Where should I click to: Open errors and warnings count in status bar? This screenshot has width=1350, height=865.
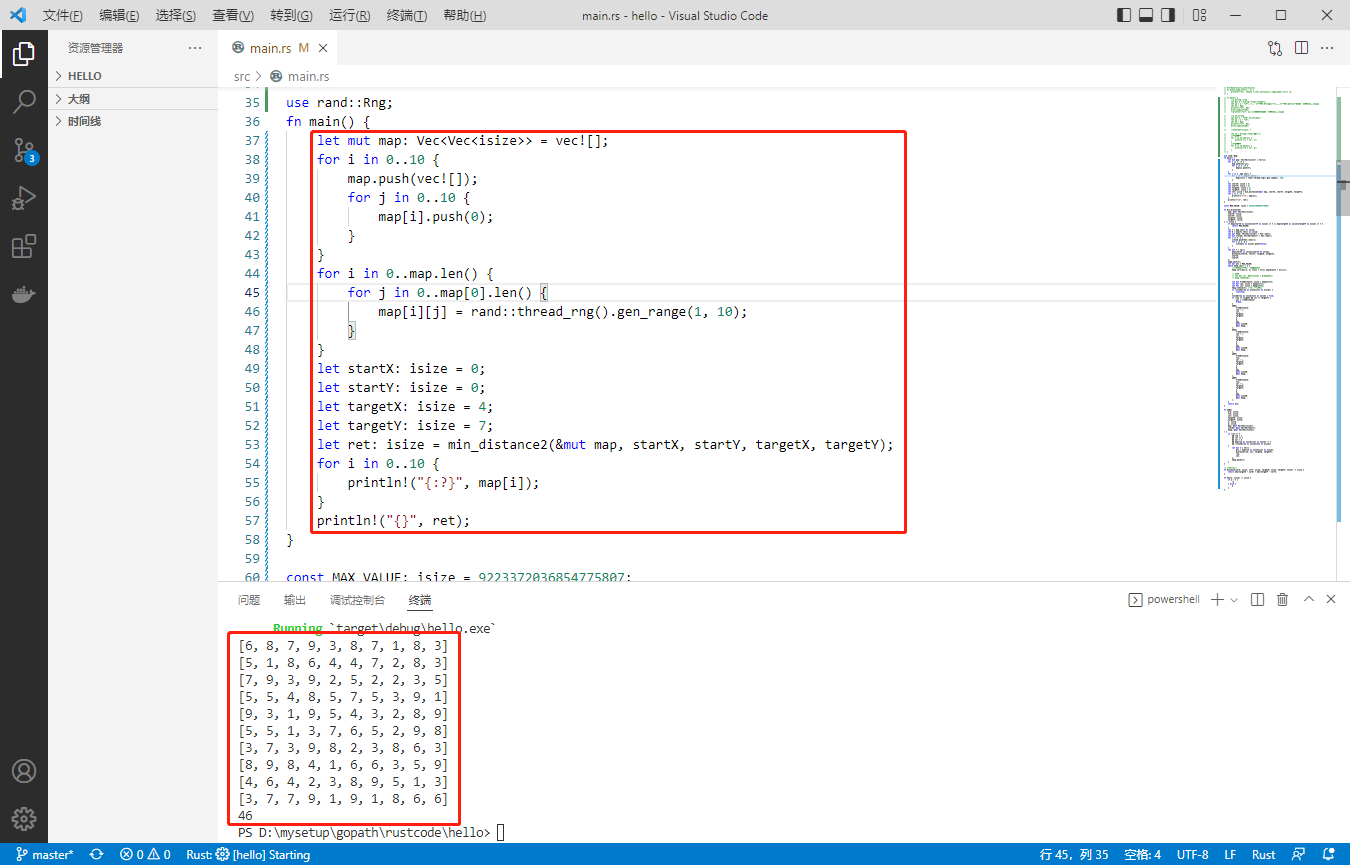tap(145, 855)
